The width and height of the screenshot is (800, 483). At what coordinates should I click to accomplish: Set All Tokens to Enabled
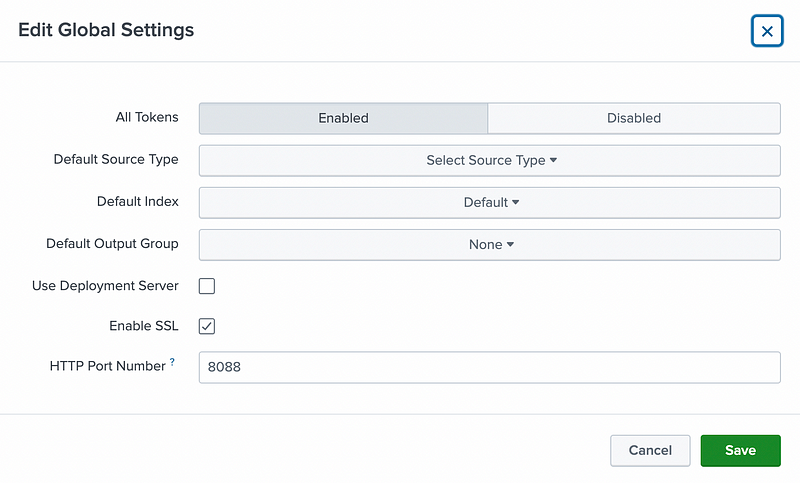point(343,118)
